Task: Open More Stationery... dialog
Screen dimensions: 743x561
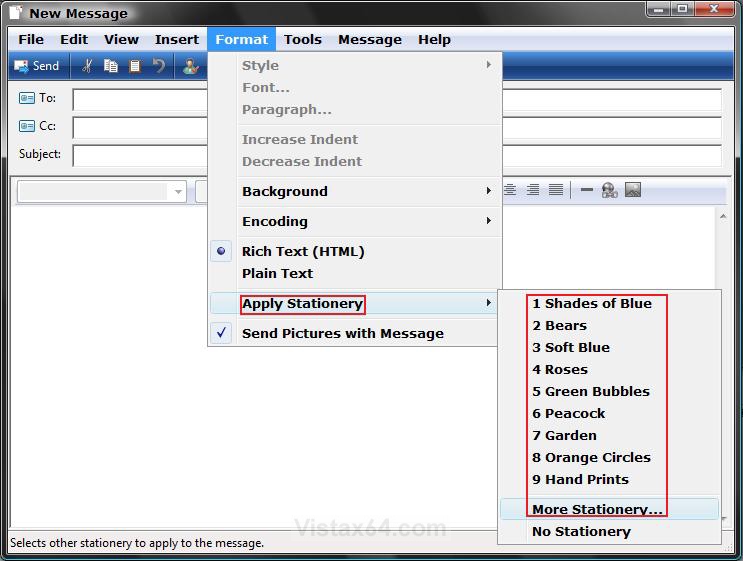Action: 609,509
